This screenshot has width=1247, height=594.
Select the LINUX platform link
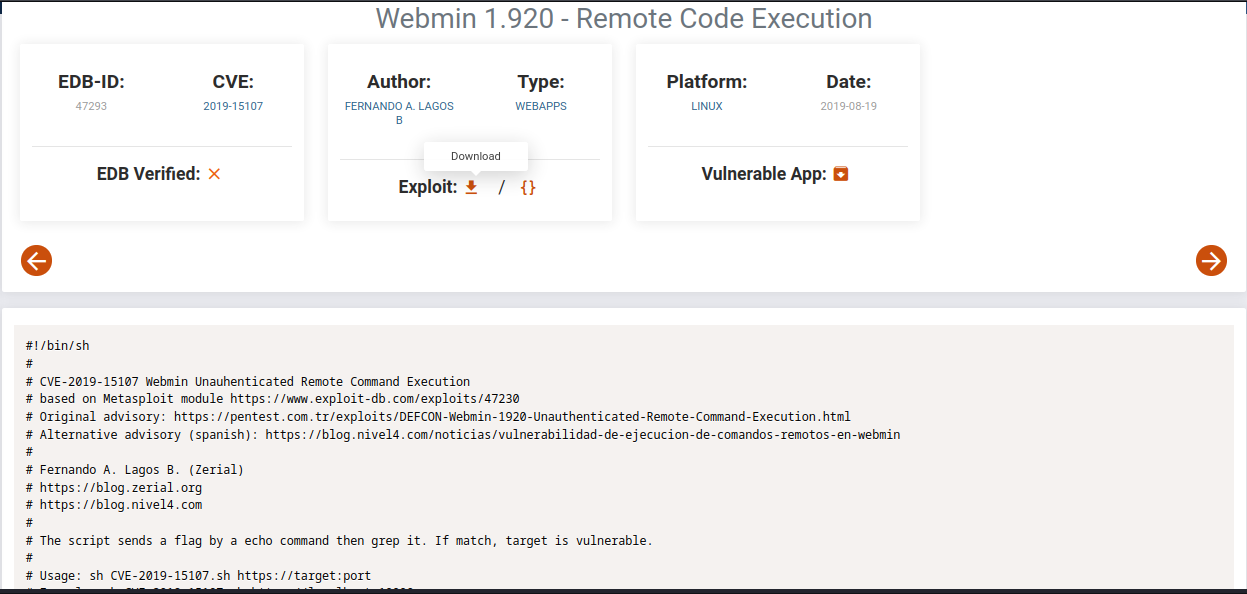(707, 106)
